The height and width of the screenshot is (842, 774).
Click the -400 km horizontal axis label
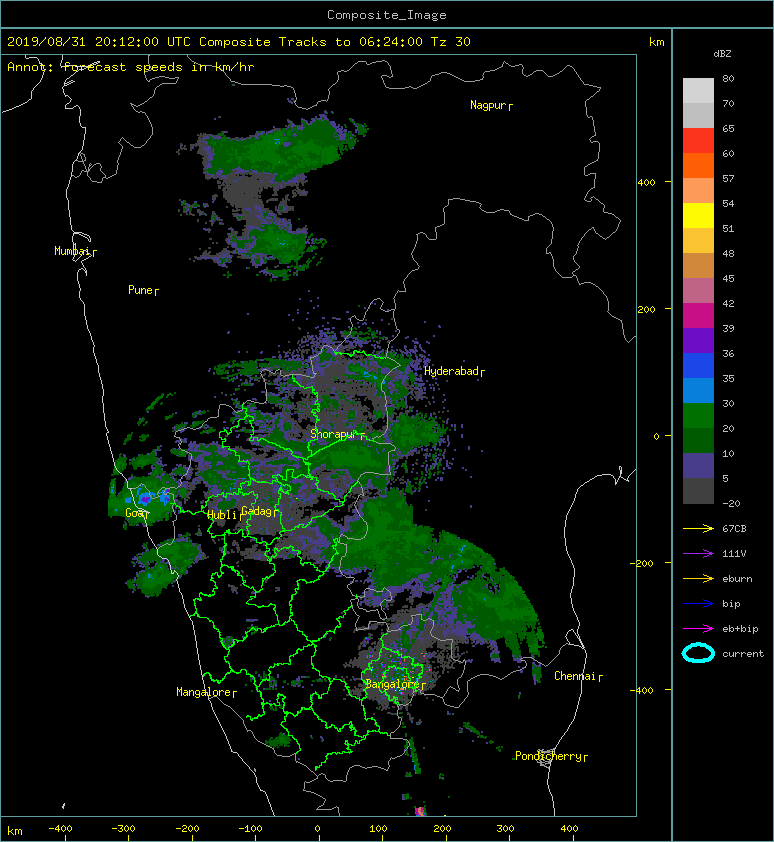coord(60,829)
